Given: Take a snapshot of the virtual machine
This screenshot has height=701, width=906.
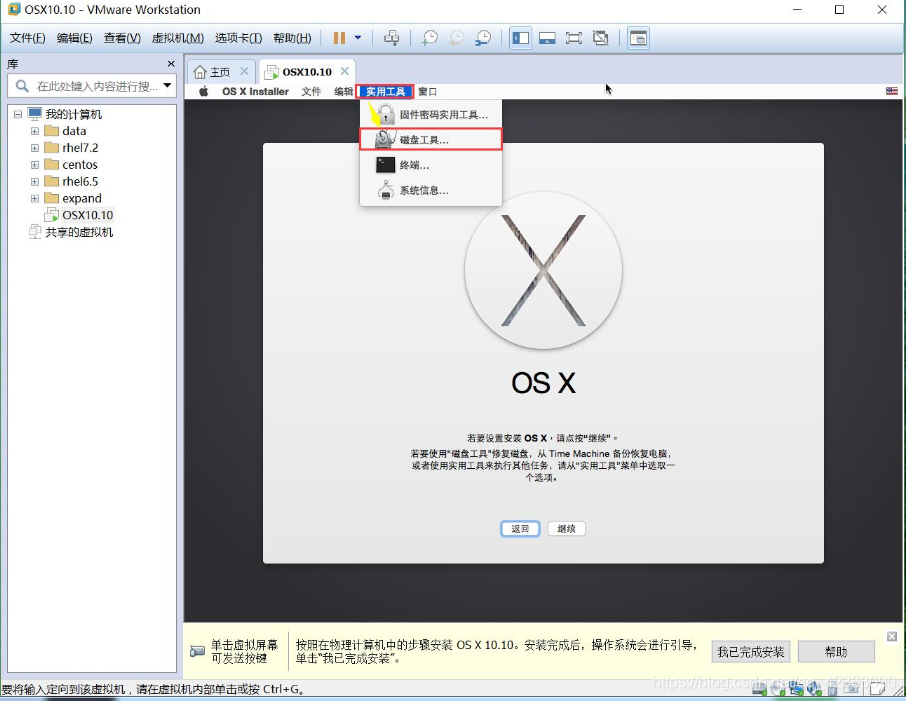Looking at the screenshot, I should click(x=429, y=38).
